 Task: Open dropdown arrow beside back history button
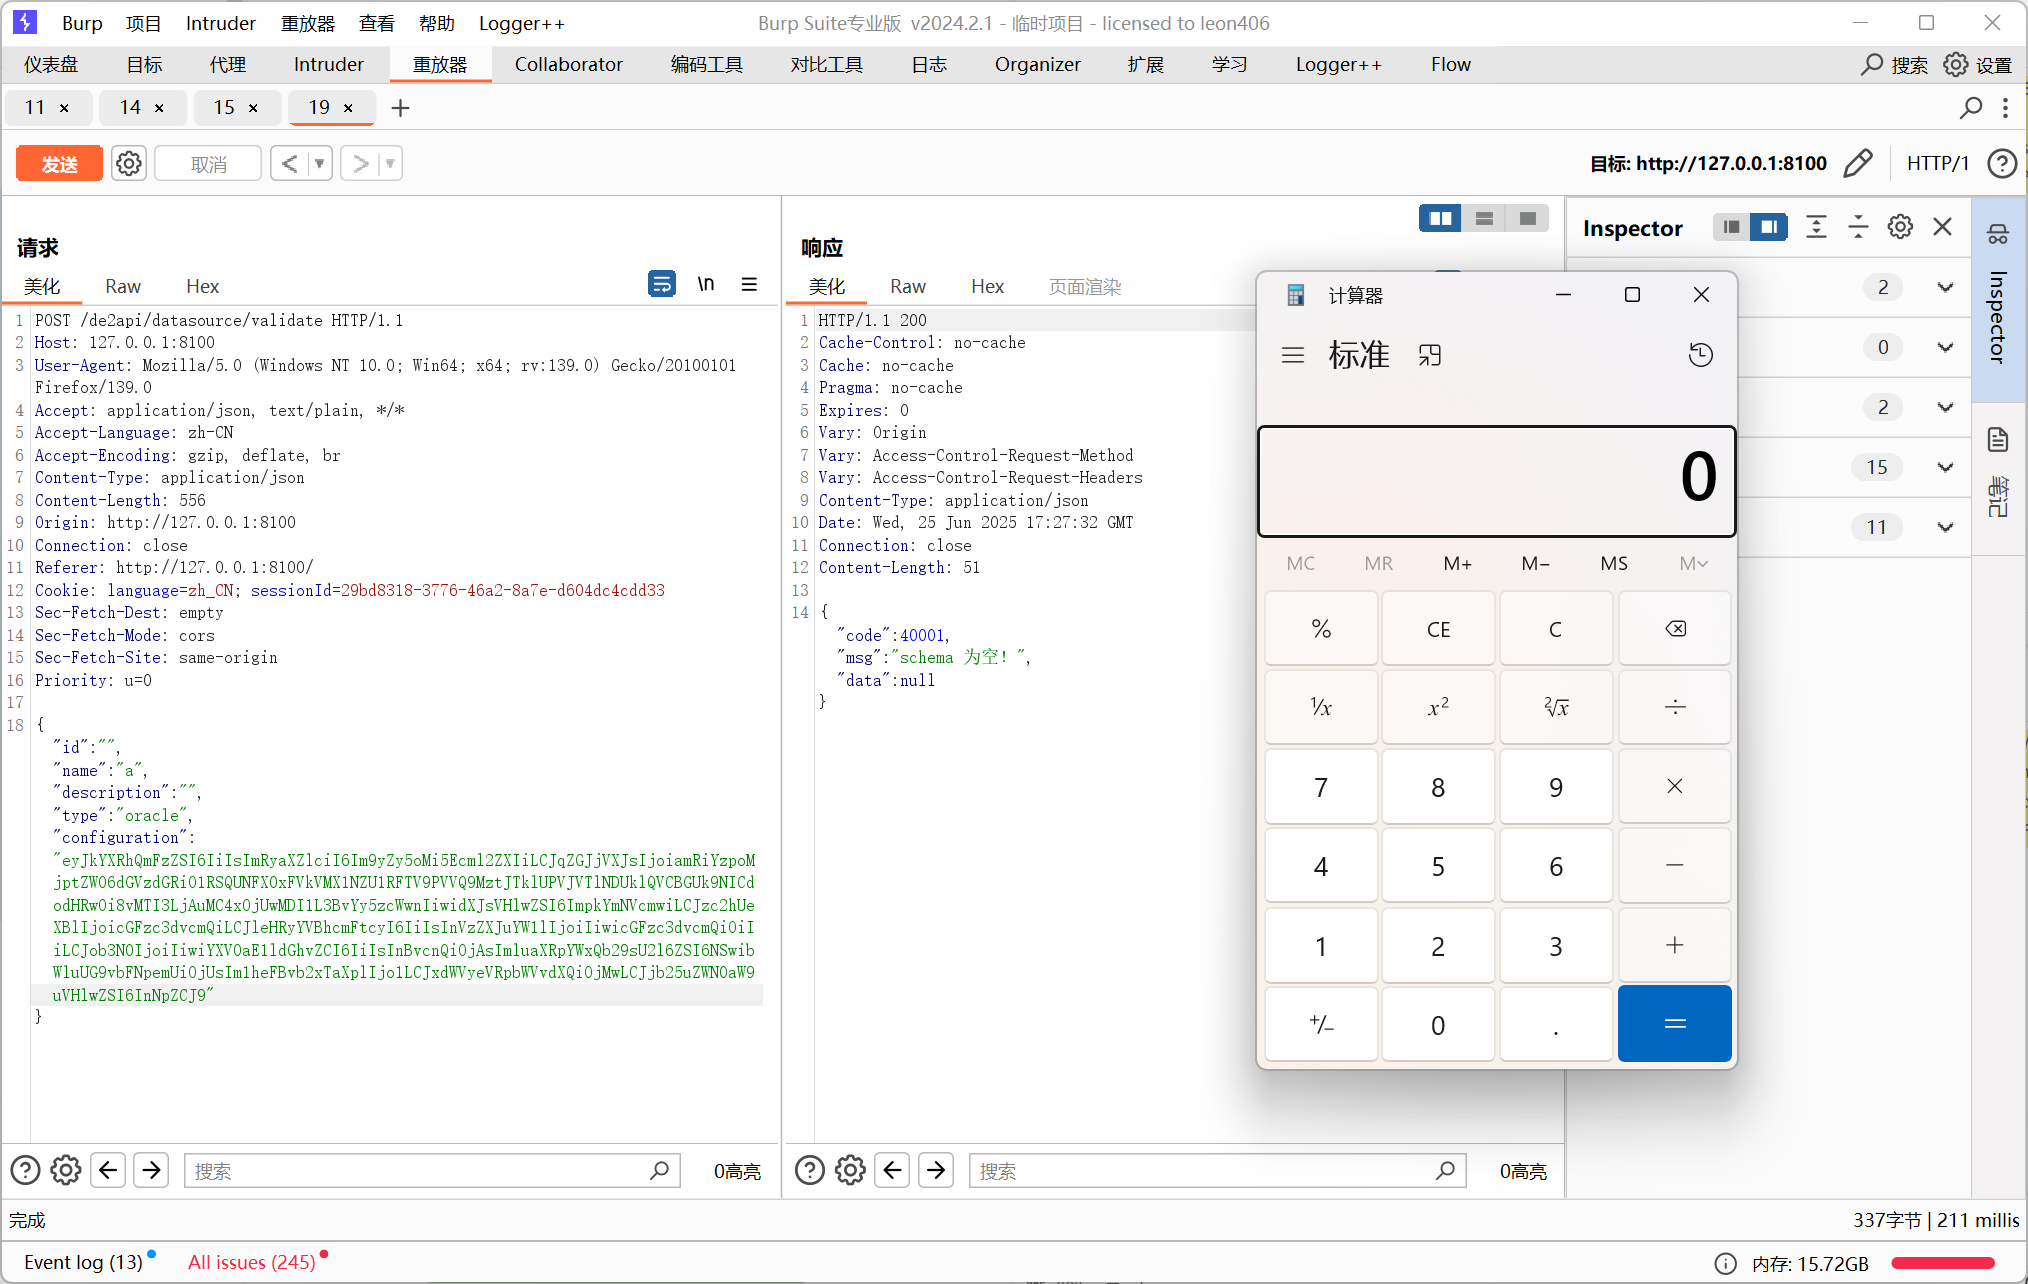pyautogui.click(x=320, y=163)
